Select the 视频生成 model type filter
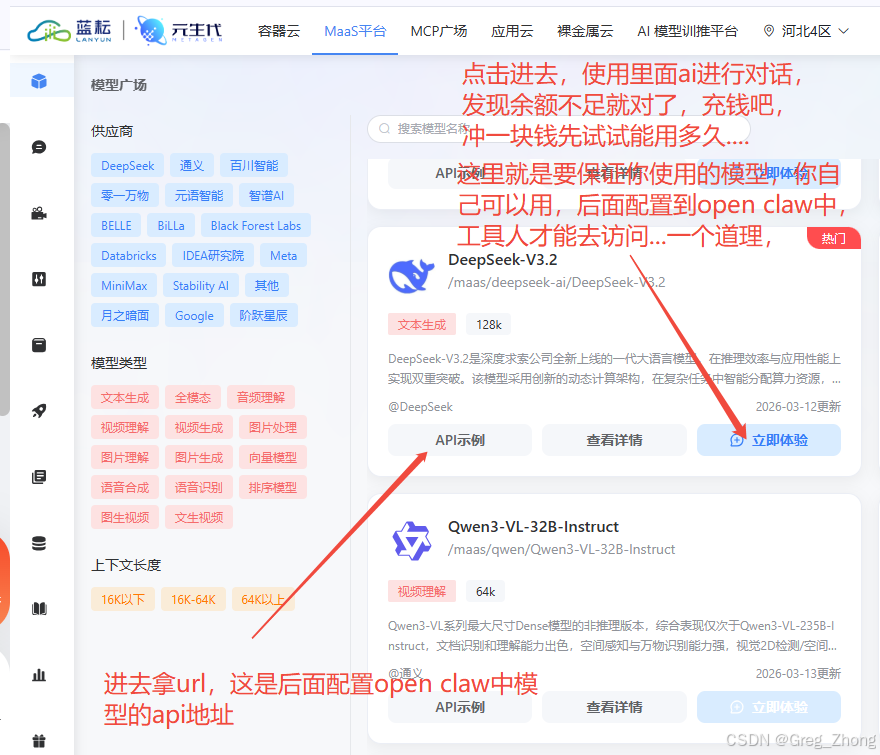This screenshot has width=880, height=755. (199, 427)
